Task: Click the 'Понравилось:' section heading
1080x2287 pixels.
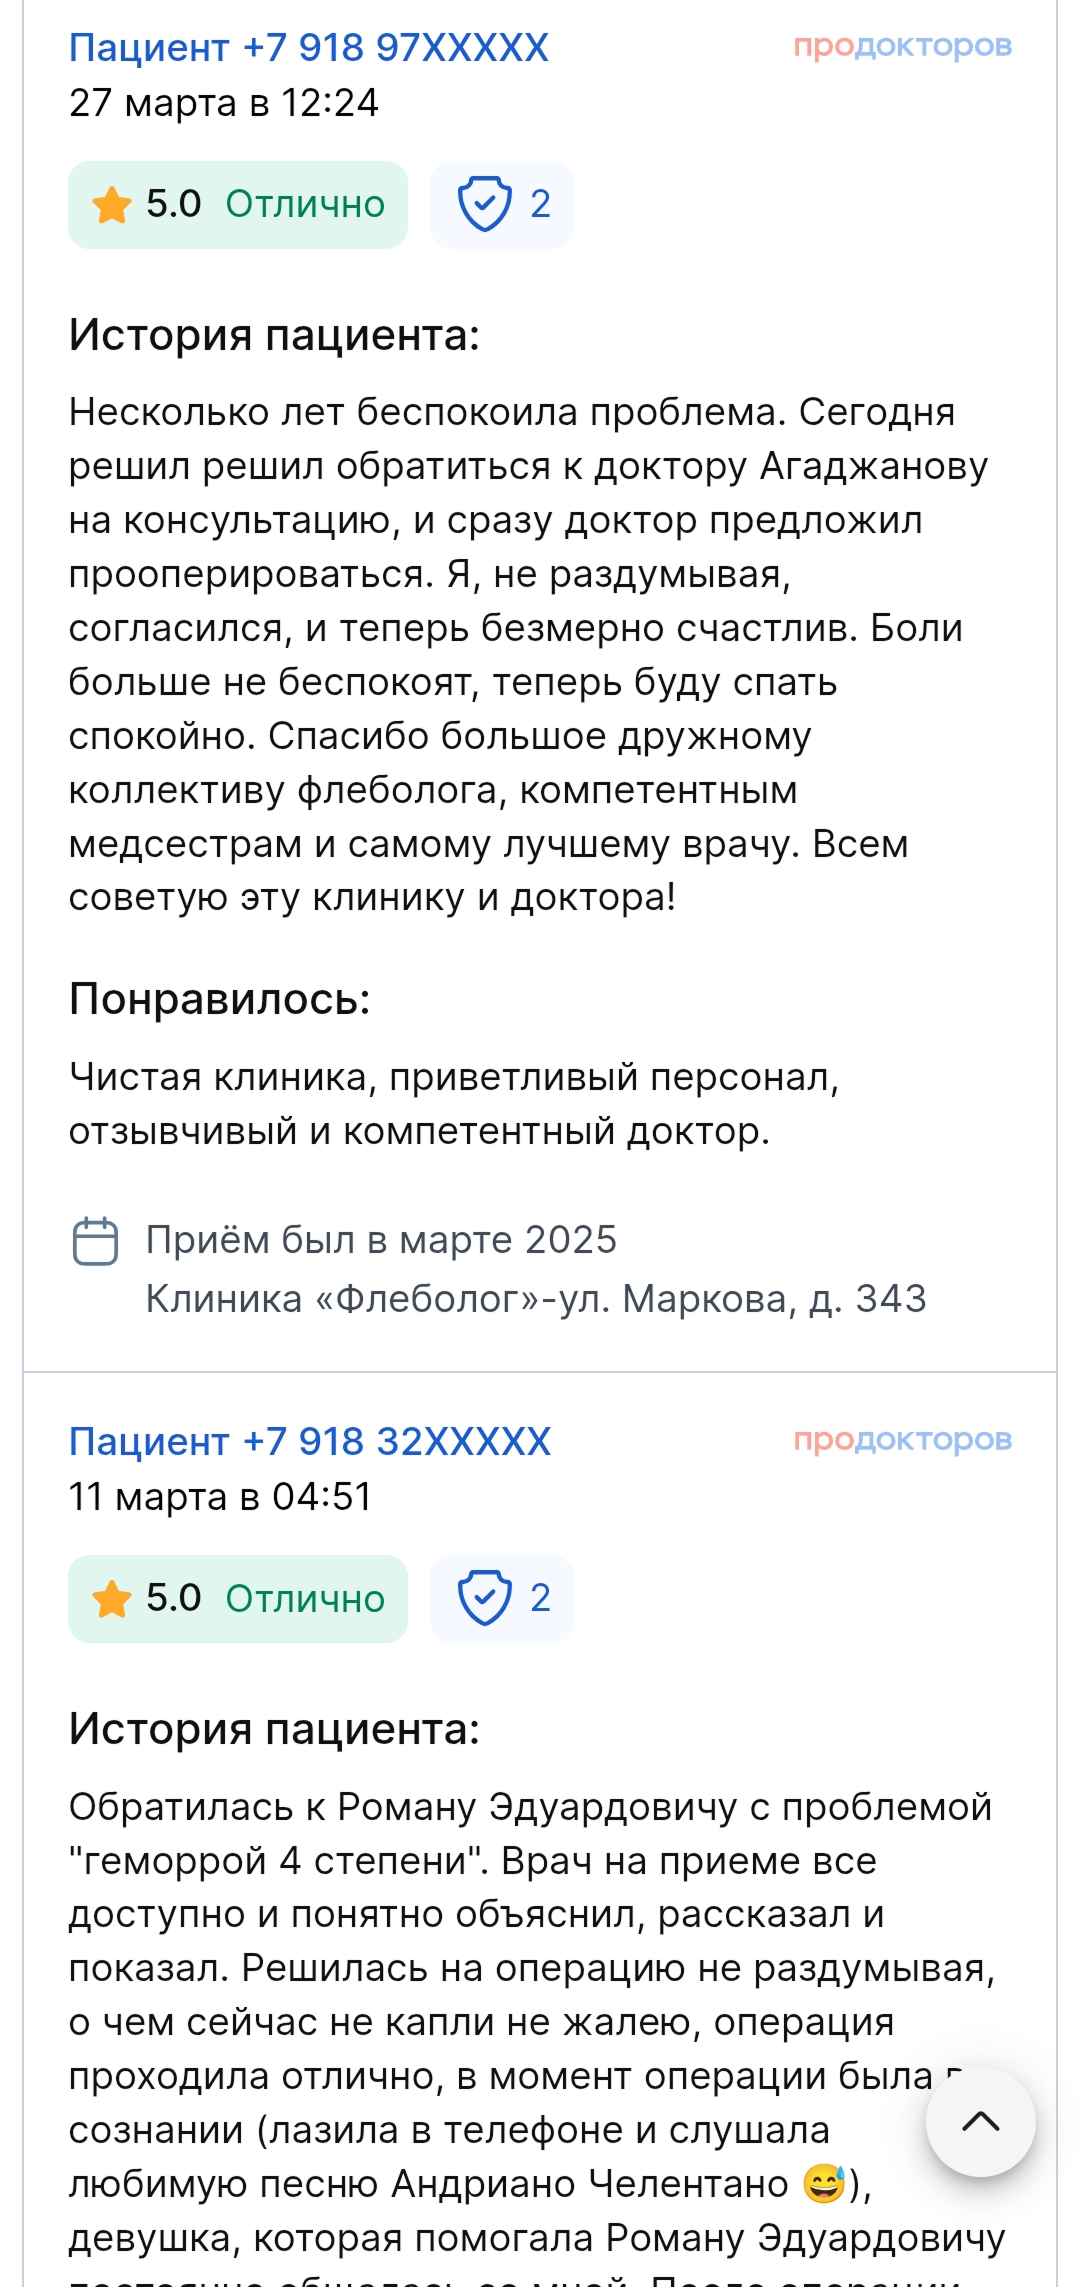Action: click(x=220, y=999)
